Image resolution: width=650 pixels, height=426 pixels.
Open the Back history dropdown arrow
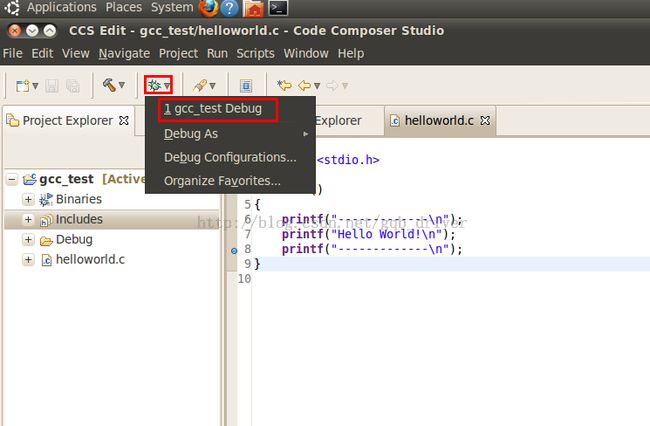(x=317, y=86)
